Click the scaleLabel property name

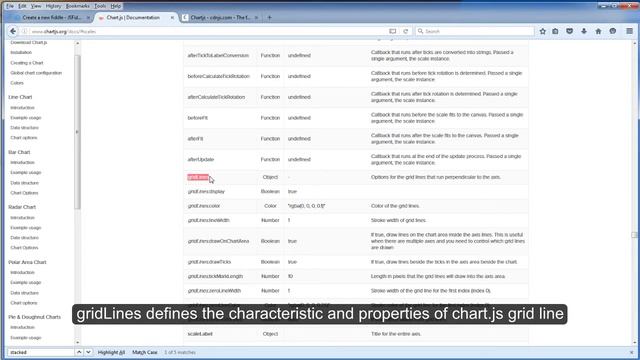tap(200, 334)
